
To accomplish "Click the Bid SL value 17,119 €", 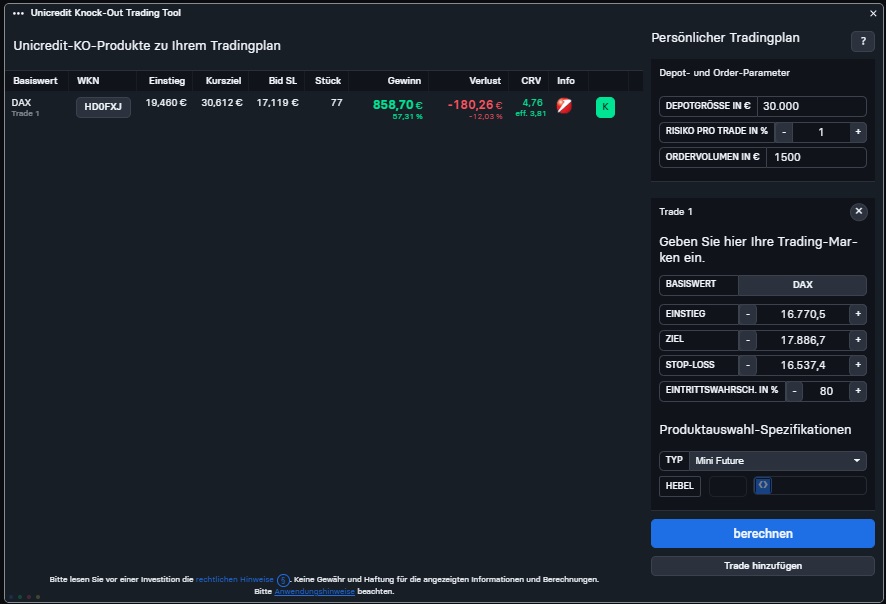I will click(x=277, y=102).
